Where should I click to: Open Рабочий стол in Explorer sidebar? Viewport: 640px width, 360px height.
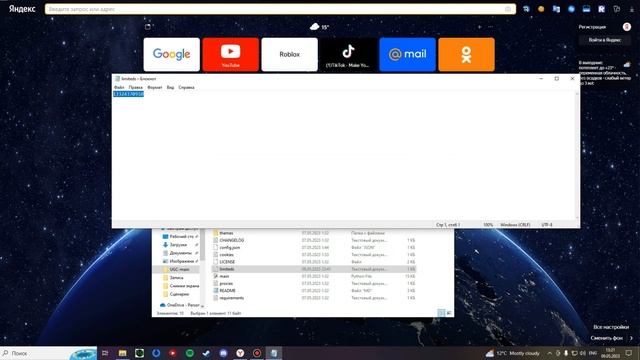point(179,237)
